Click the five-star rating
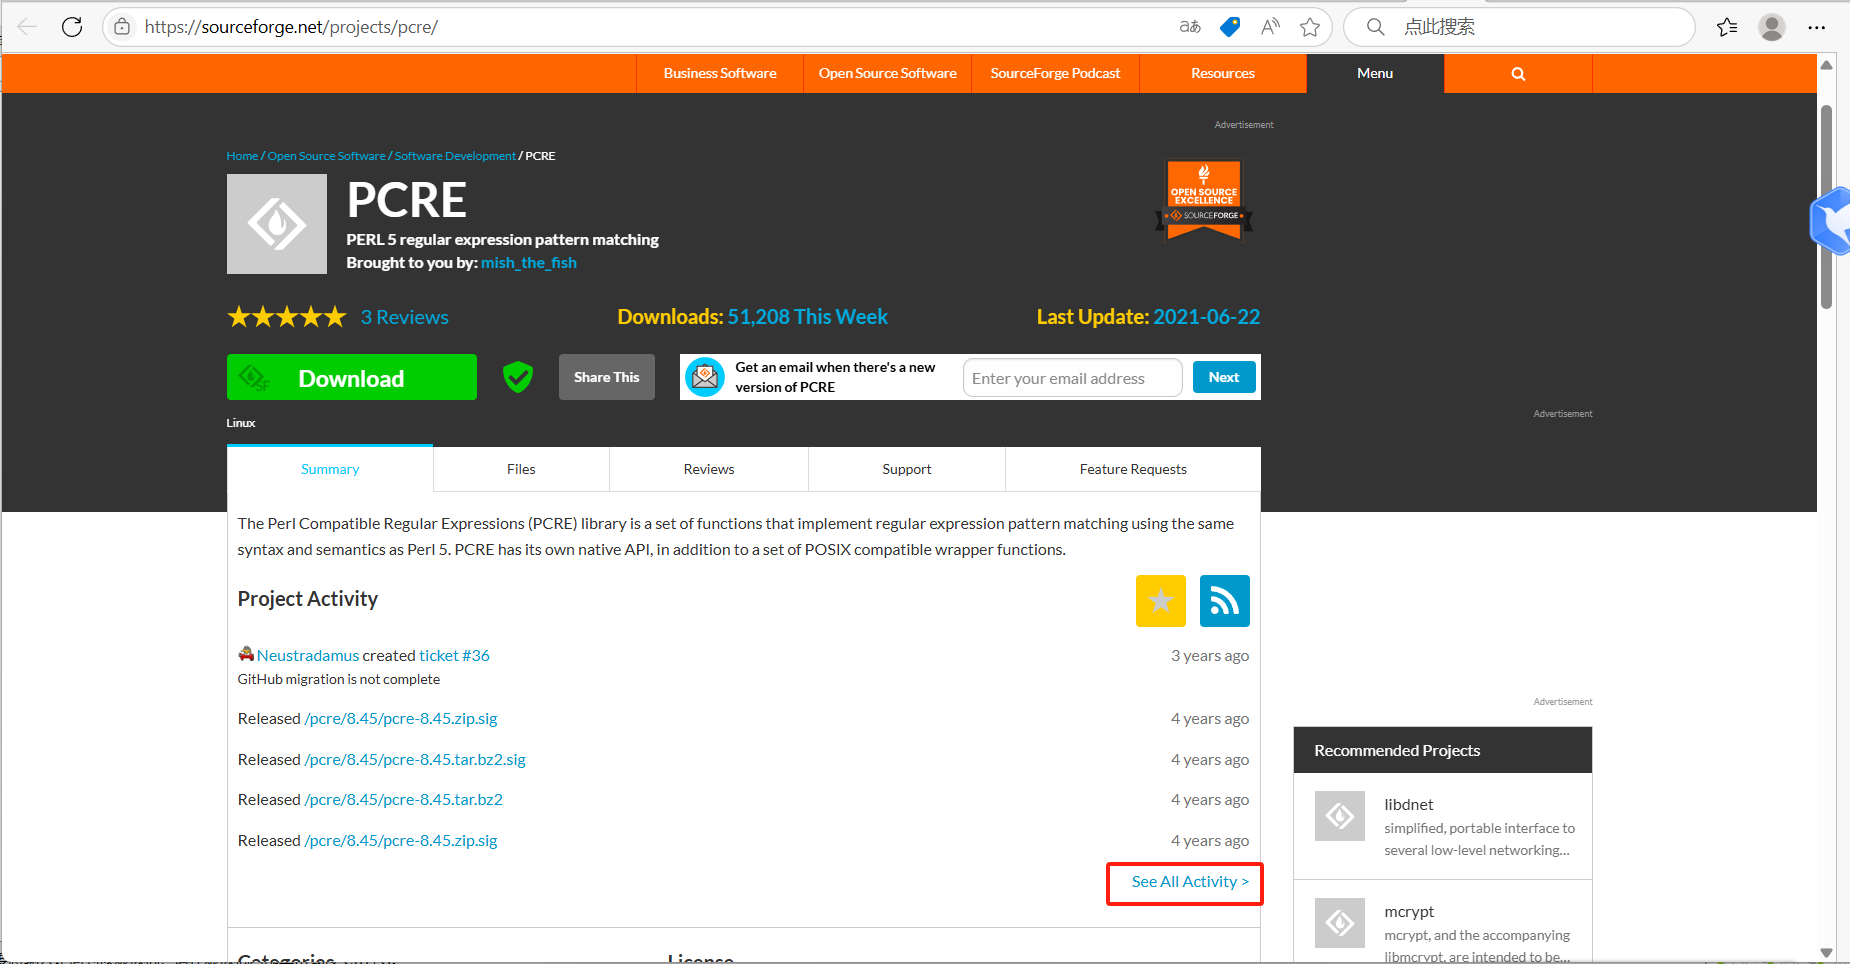The height and width of the screenshot is (964, 1850). 287,317
